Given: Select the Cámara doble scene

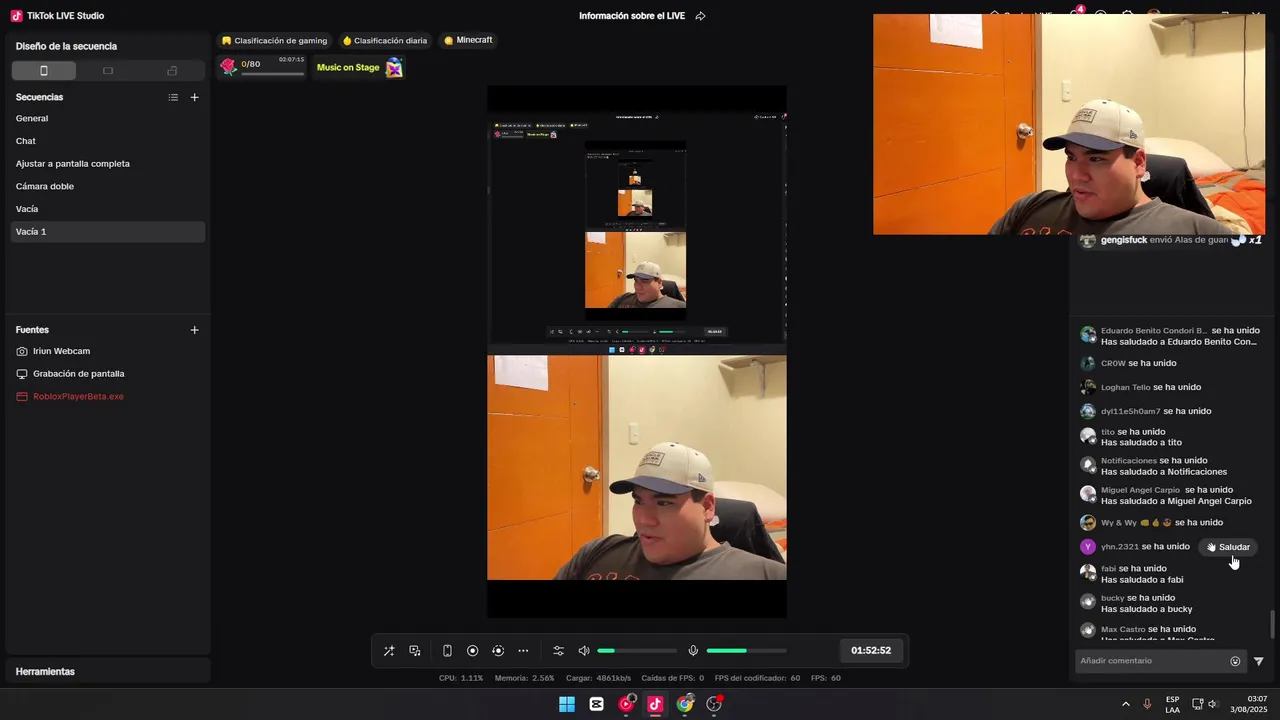Looking at the screenshot, I should (108, 186).
